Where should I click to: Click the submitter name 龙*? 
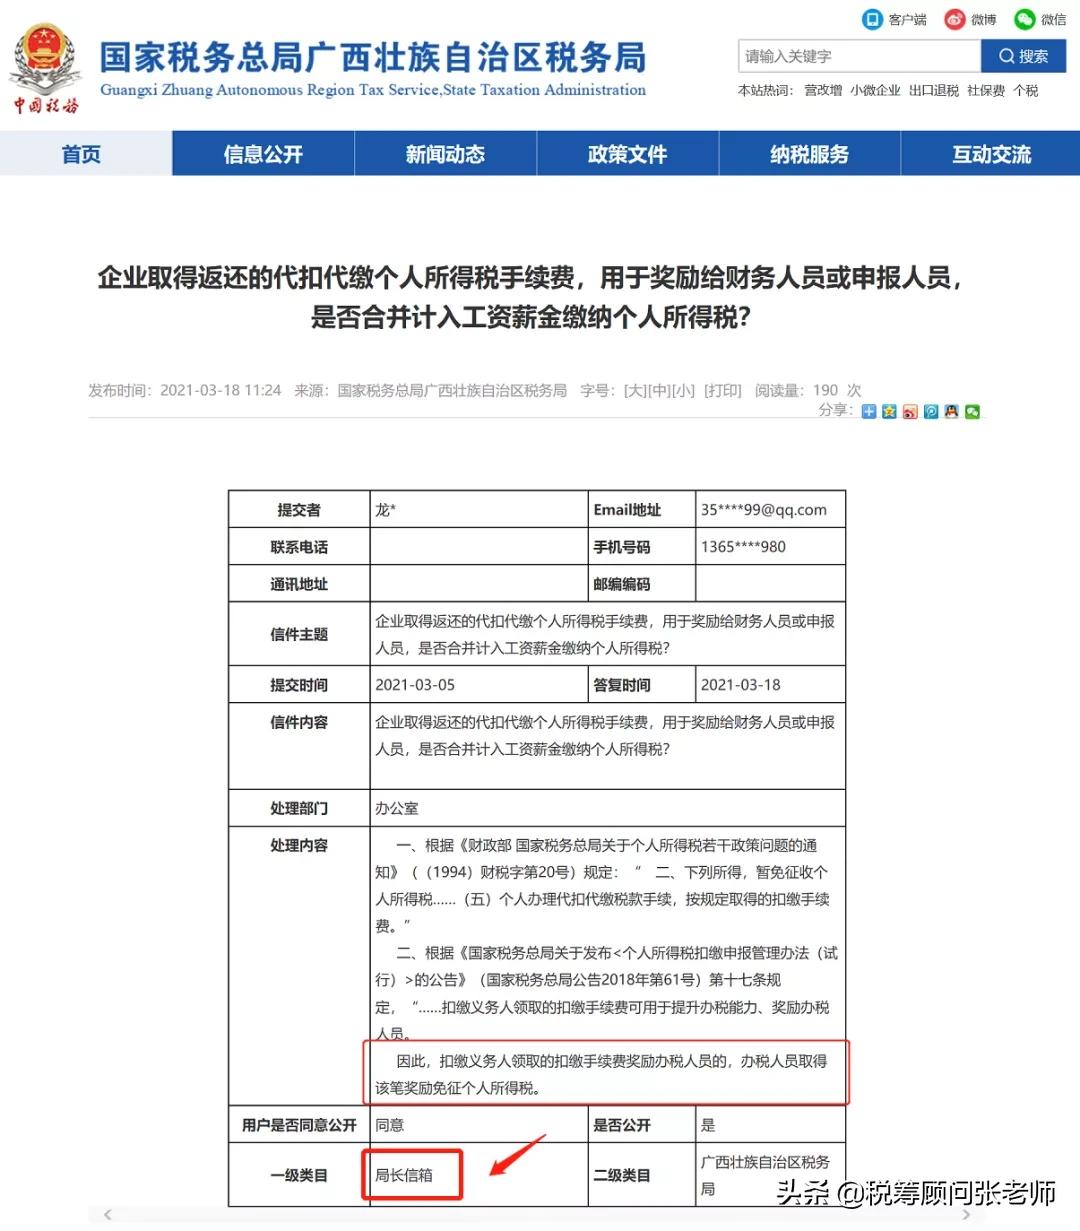385,509
